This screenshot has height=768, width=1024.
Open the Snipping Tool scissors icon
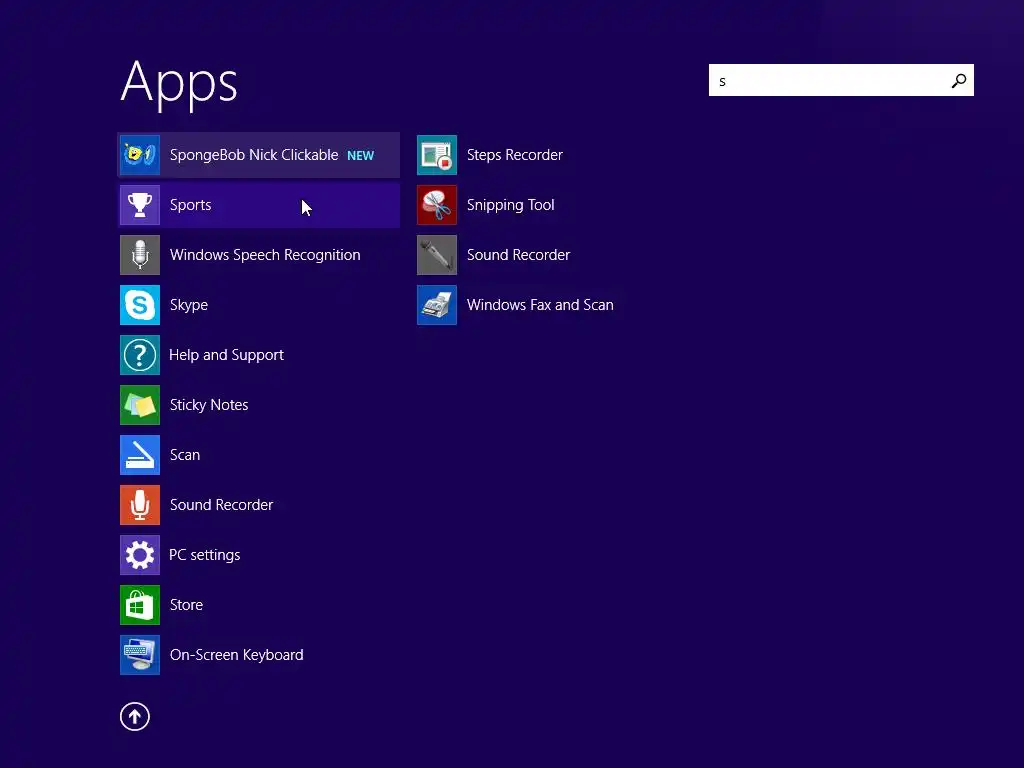click(x=437, y=205)
